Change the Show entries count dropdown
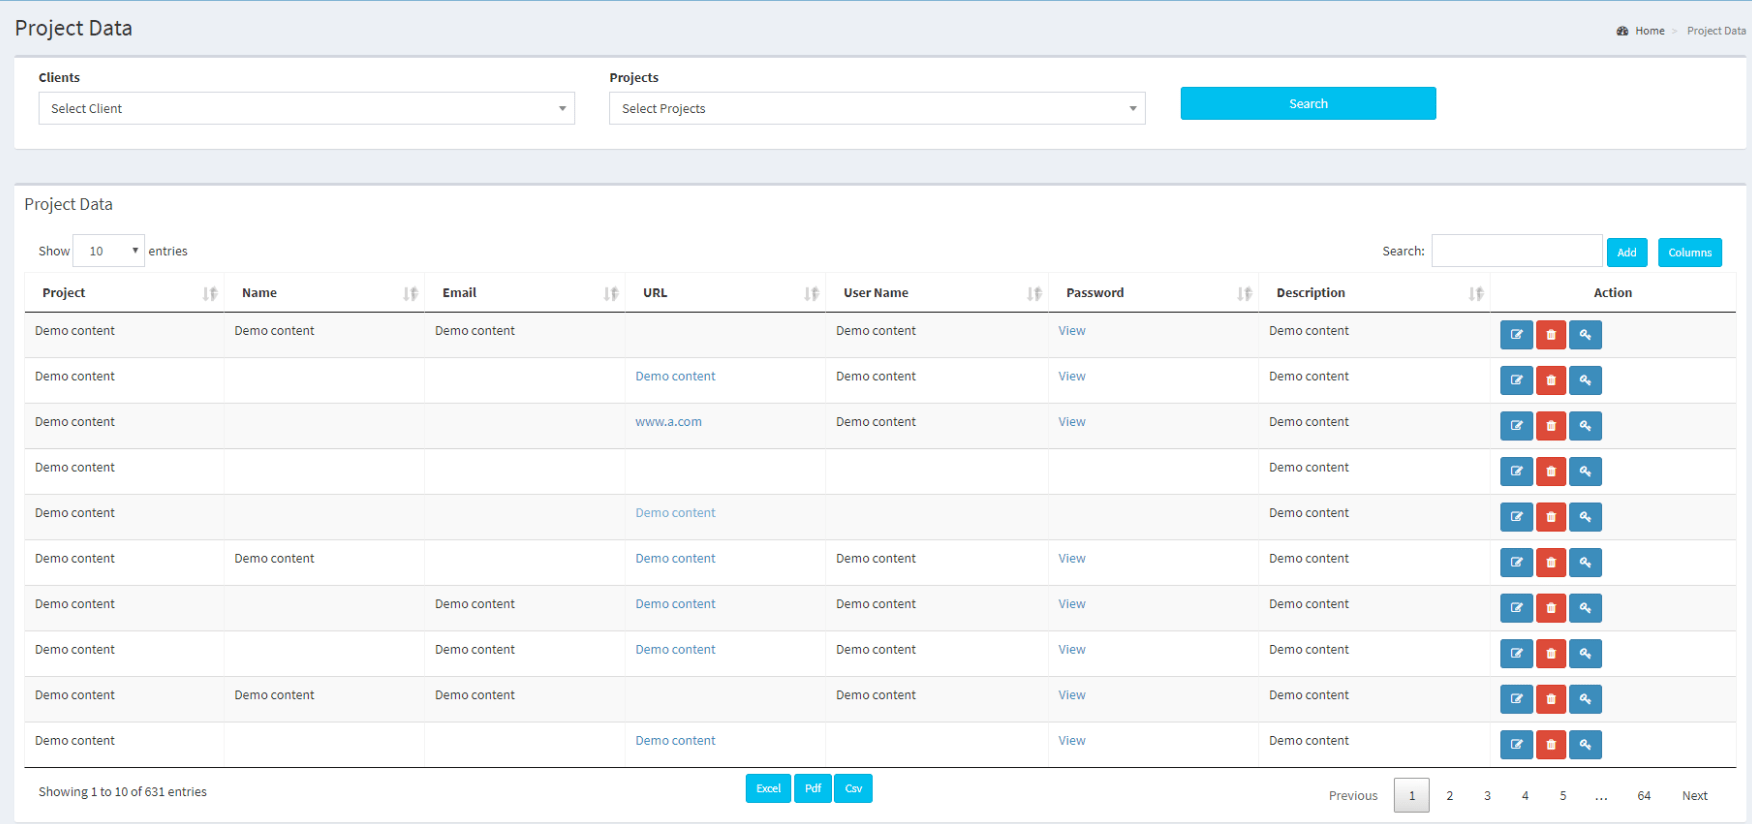This screenshot has height=824, width=1752. tap(108, 251)
